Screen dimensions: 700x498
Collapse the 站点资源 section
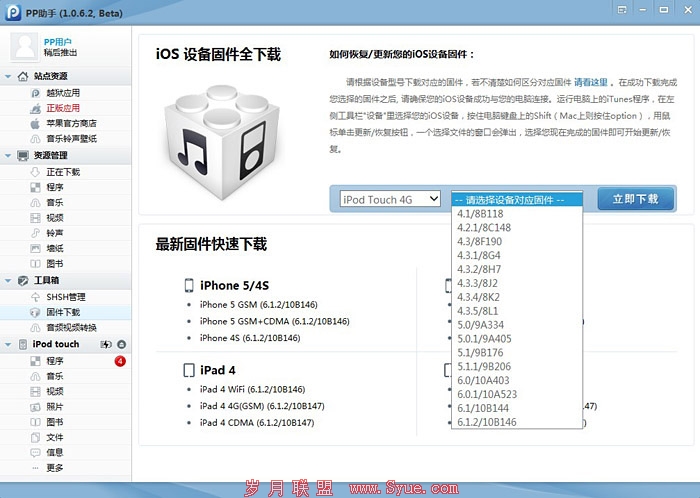coord(8,76)
